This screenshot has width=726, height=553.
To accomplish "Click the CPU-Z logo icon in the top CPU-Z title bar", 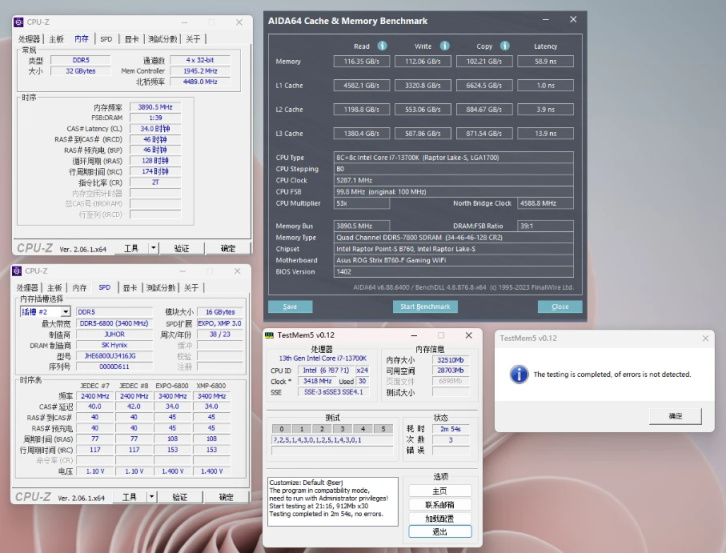I will [x=19, y=22].
